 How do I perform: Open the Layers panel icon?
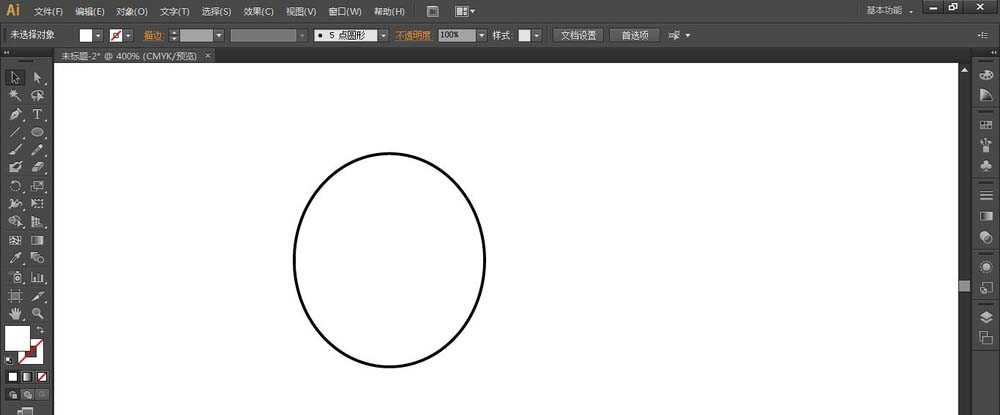[985, 317]
